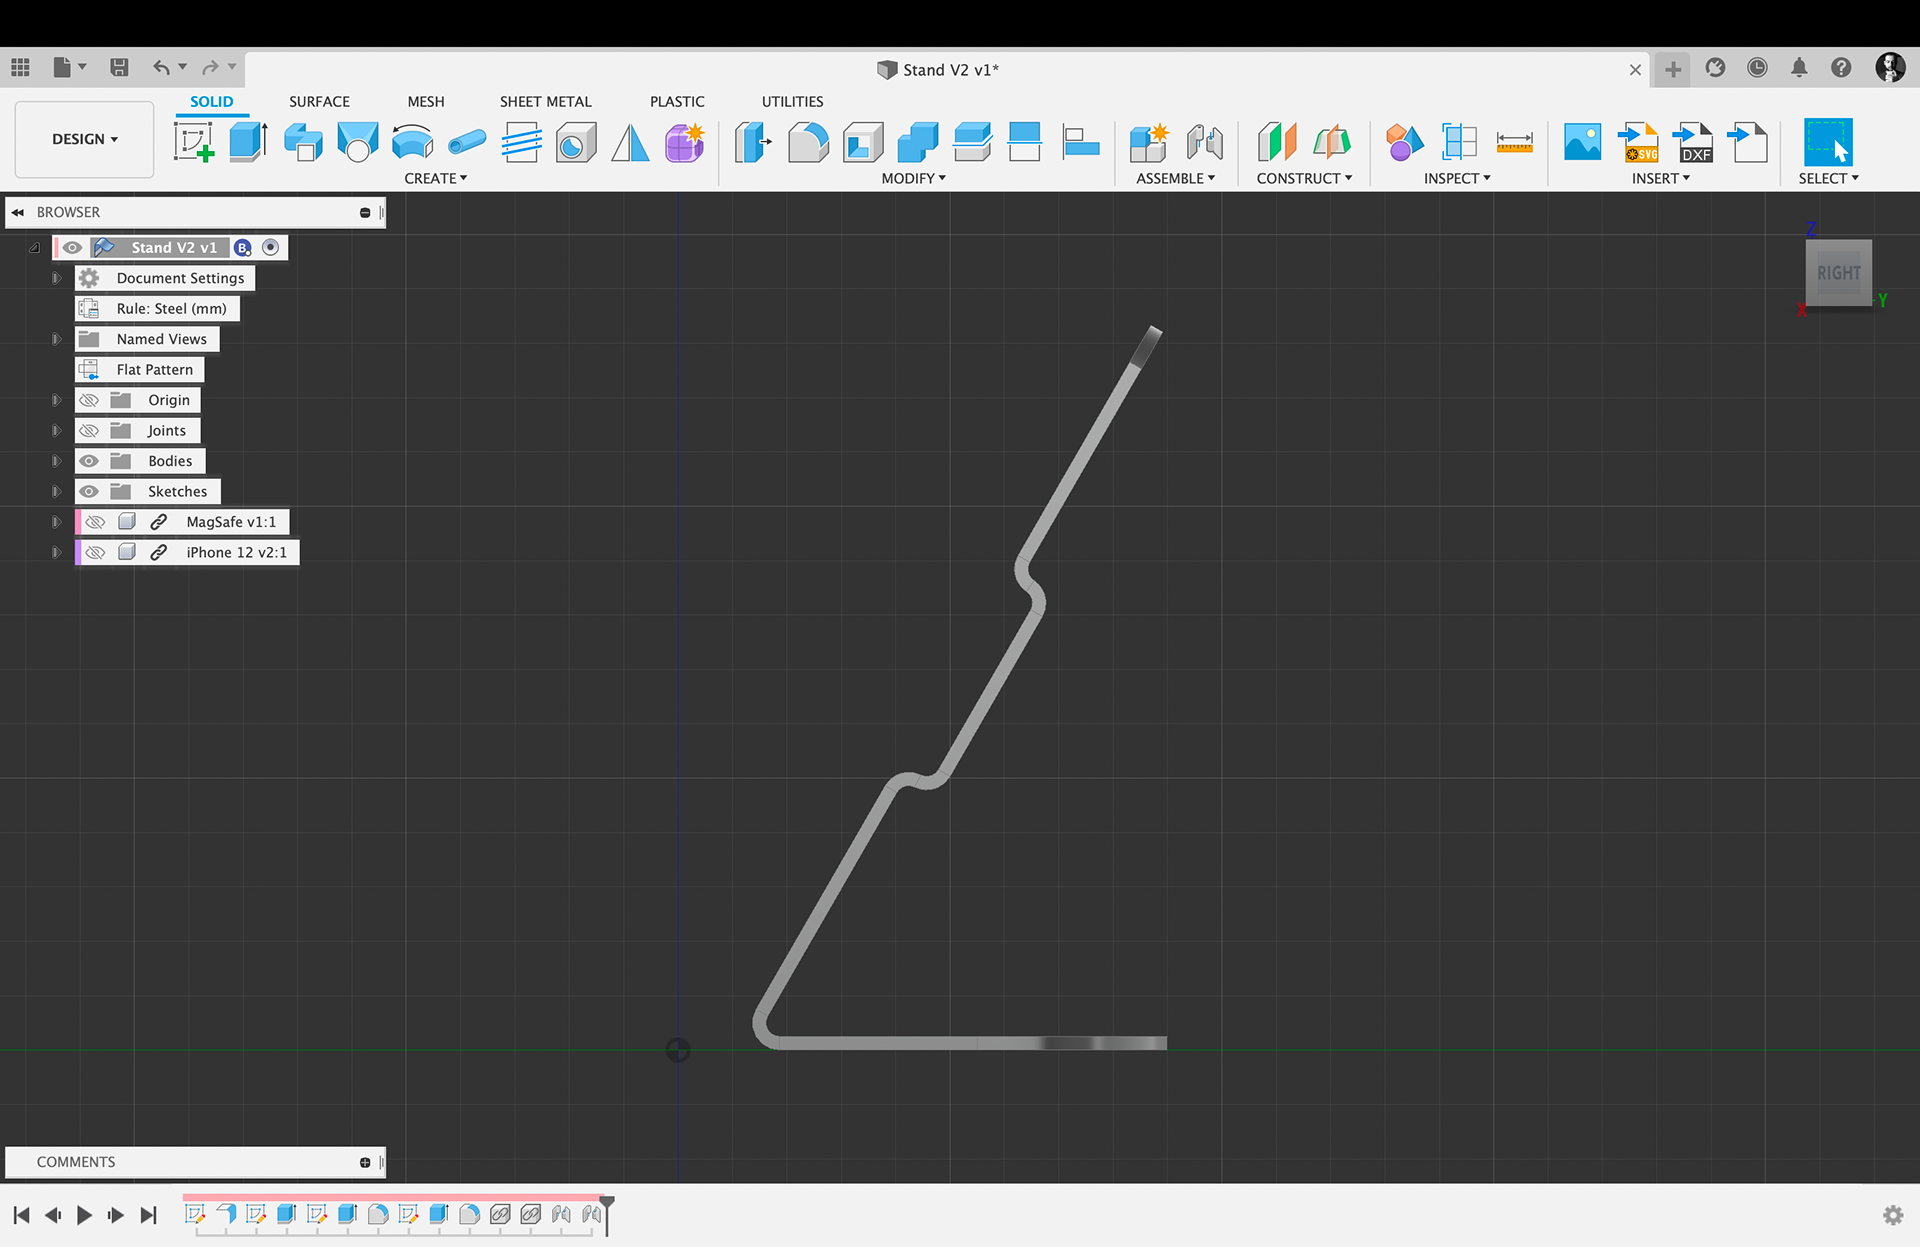Screen dimensions: 1920x1247
Task: Switch to the PLASTIC tab
Action: click(x=677, y=101)
